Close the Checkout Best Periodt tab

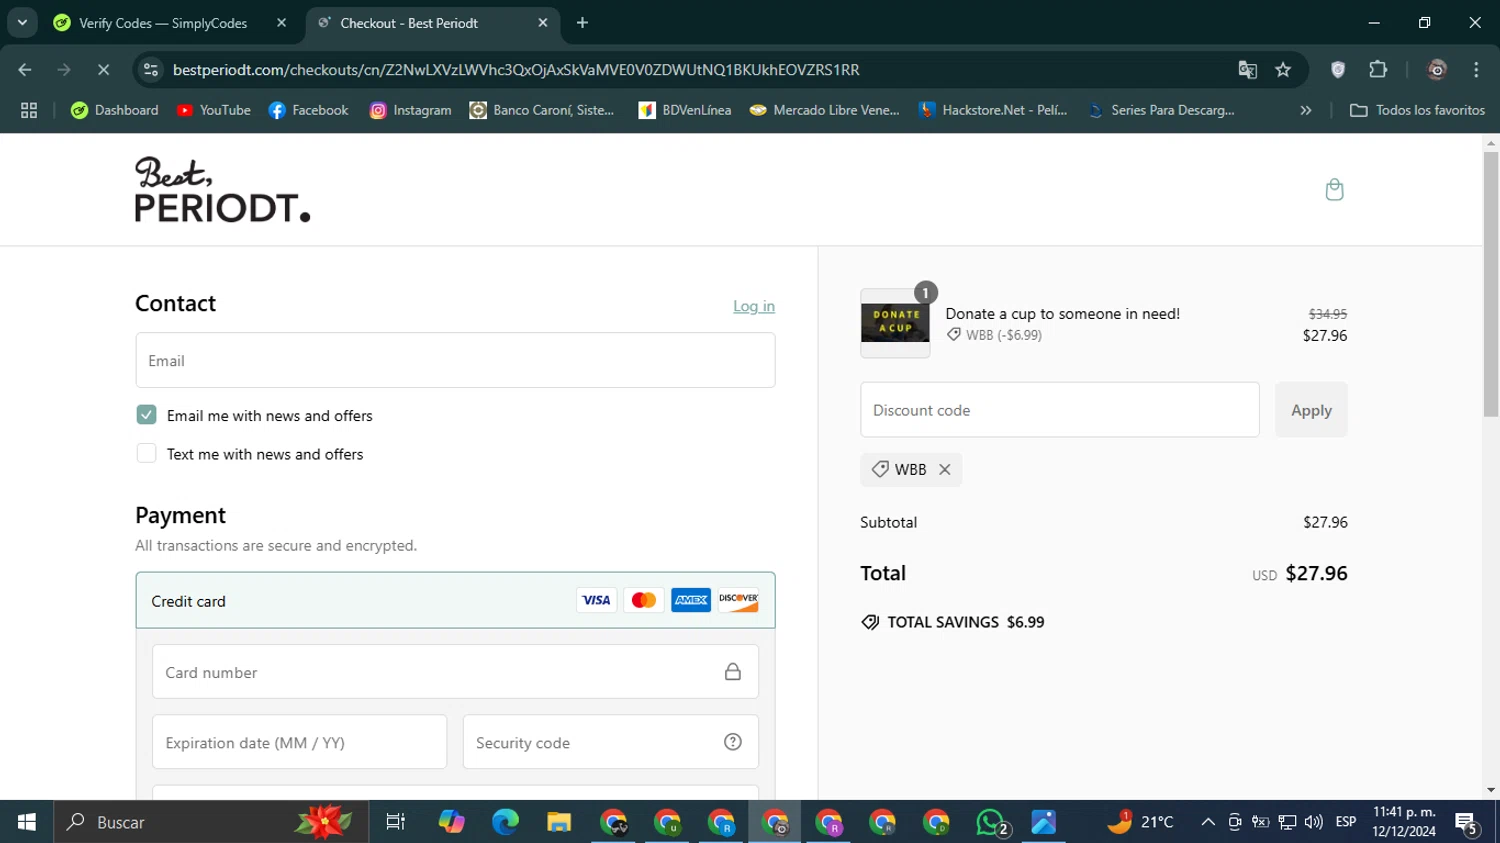point(542,23)
